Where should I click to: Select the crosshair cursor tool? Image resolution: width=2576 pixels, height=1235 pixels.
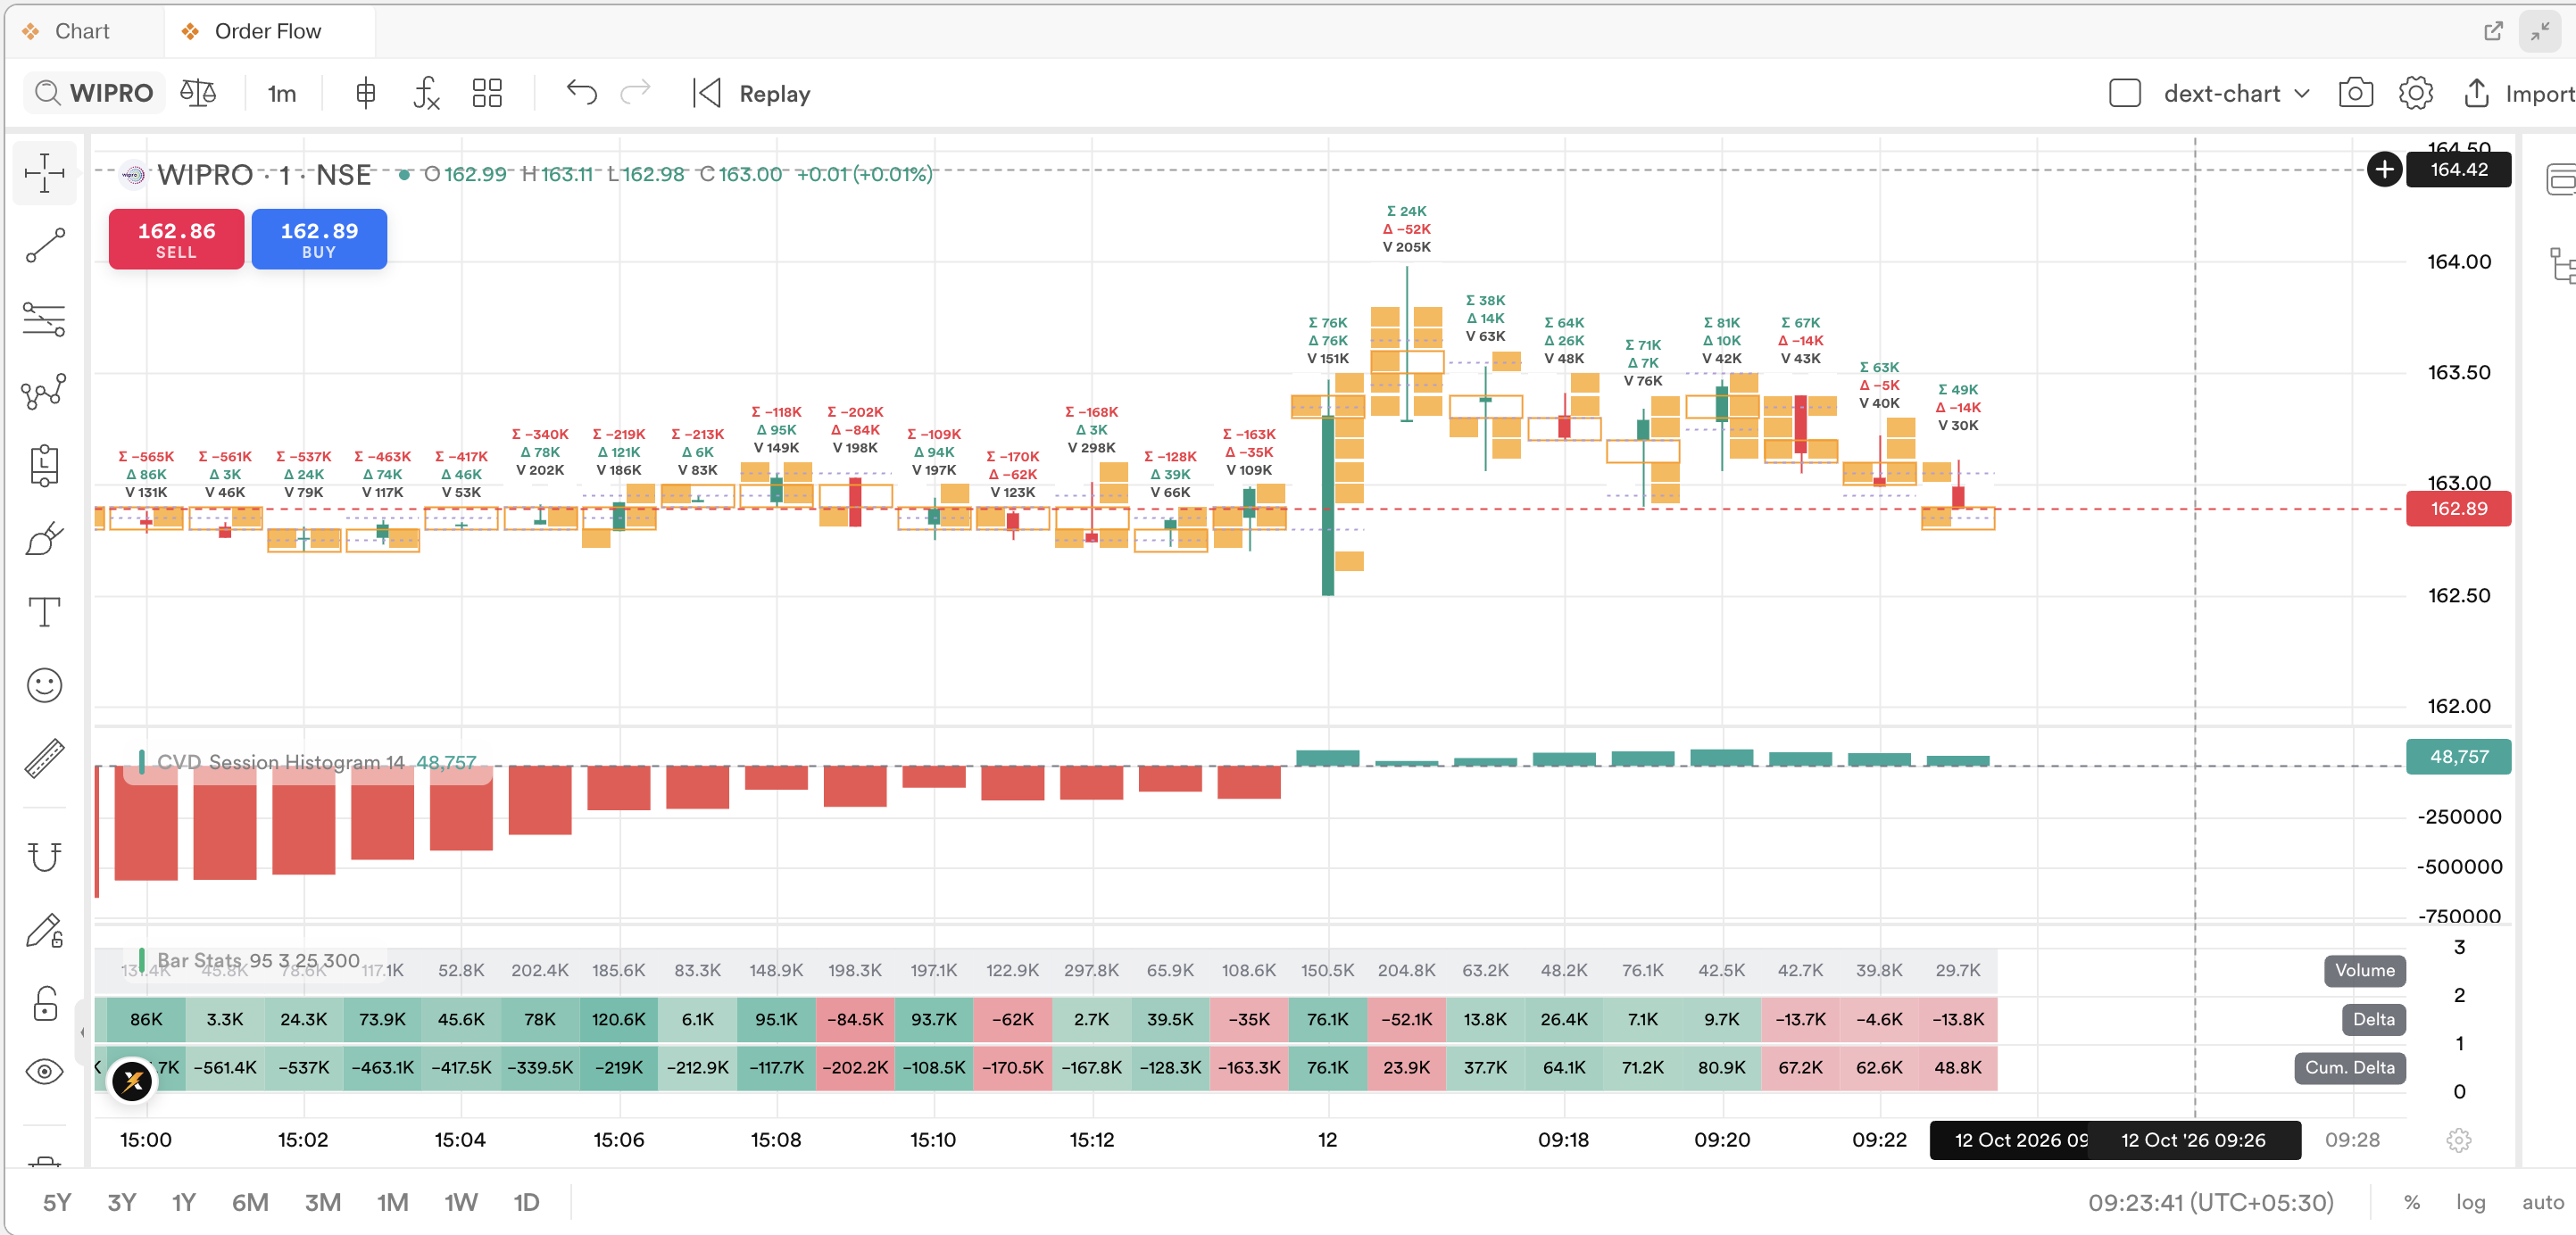44,173
